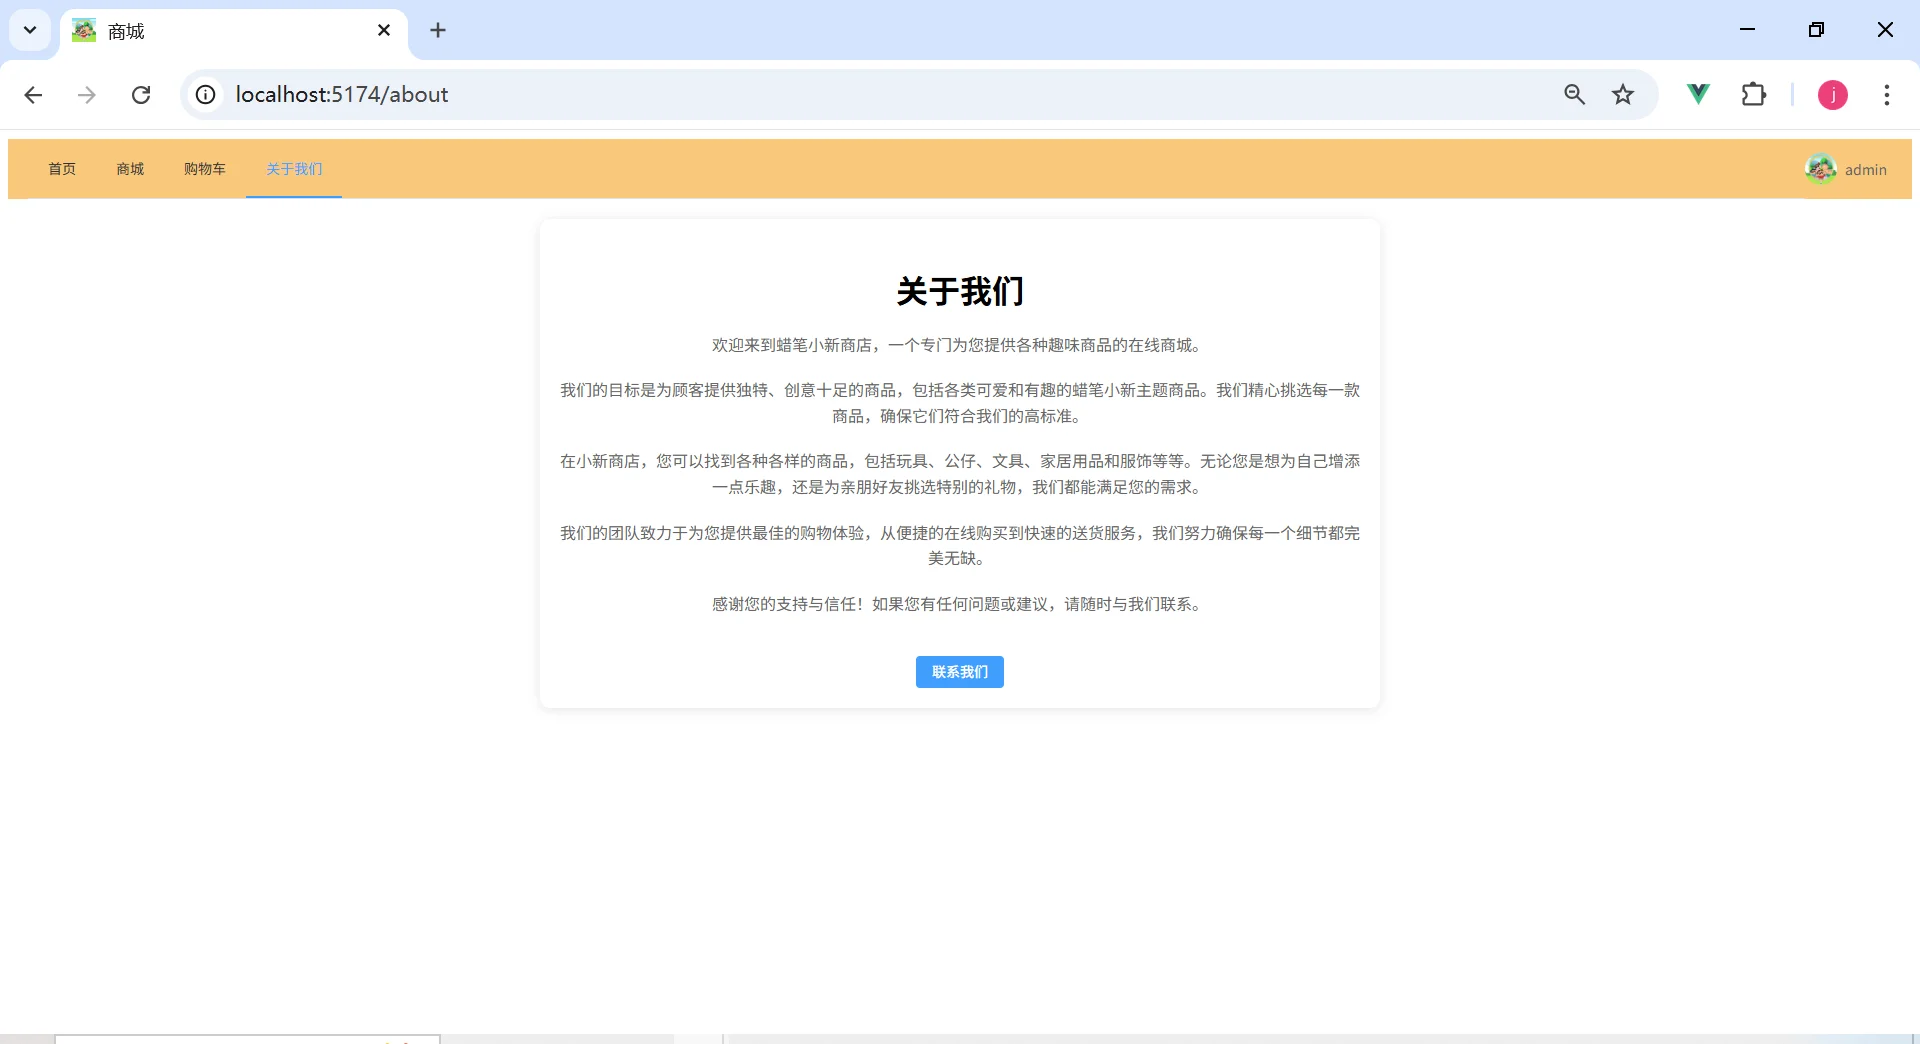This screenshot has height=1044, width=1920.
Task: Minimize the browser window
Action: [x=1748, y=30]
